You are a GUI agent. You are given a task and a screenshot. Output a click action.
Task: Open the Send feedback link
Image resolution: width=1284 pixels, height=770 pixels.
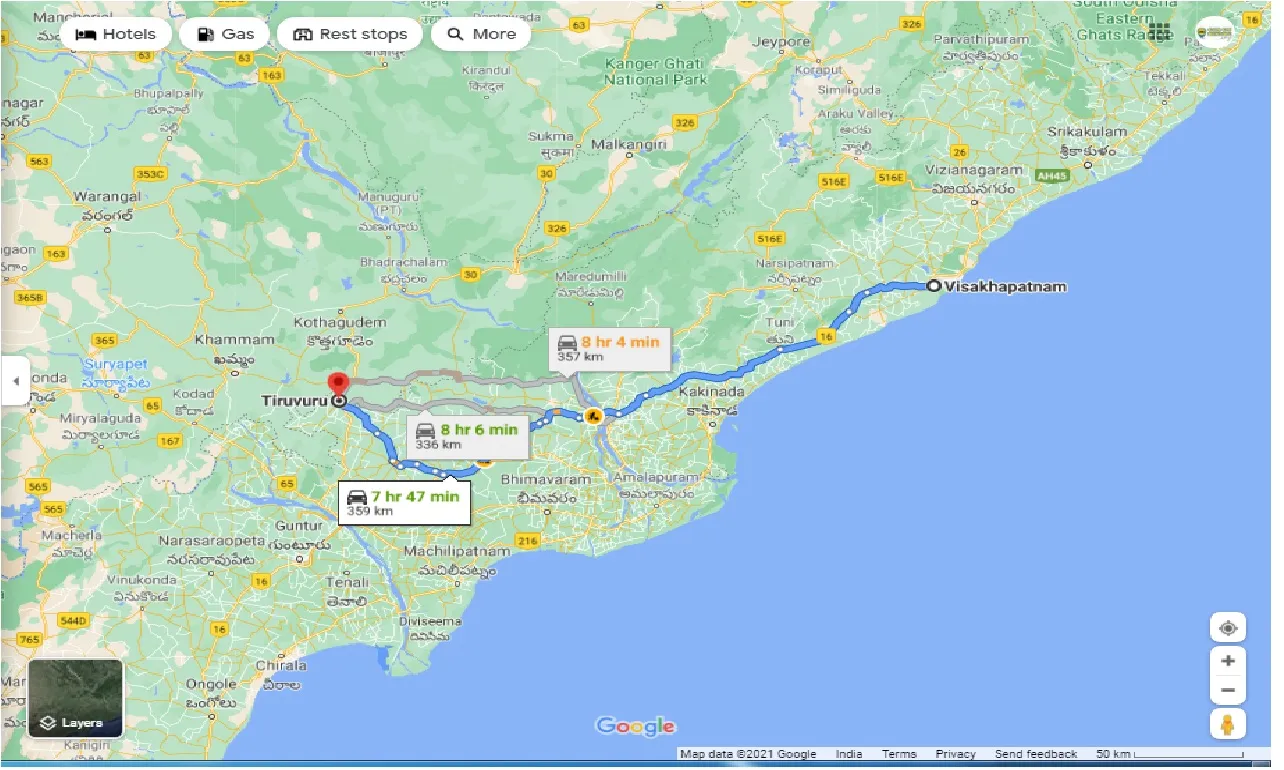tap(1036, 753)
